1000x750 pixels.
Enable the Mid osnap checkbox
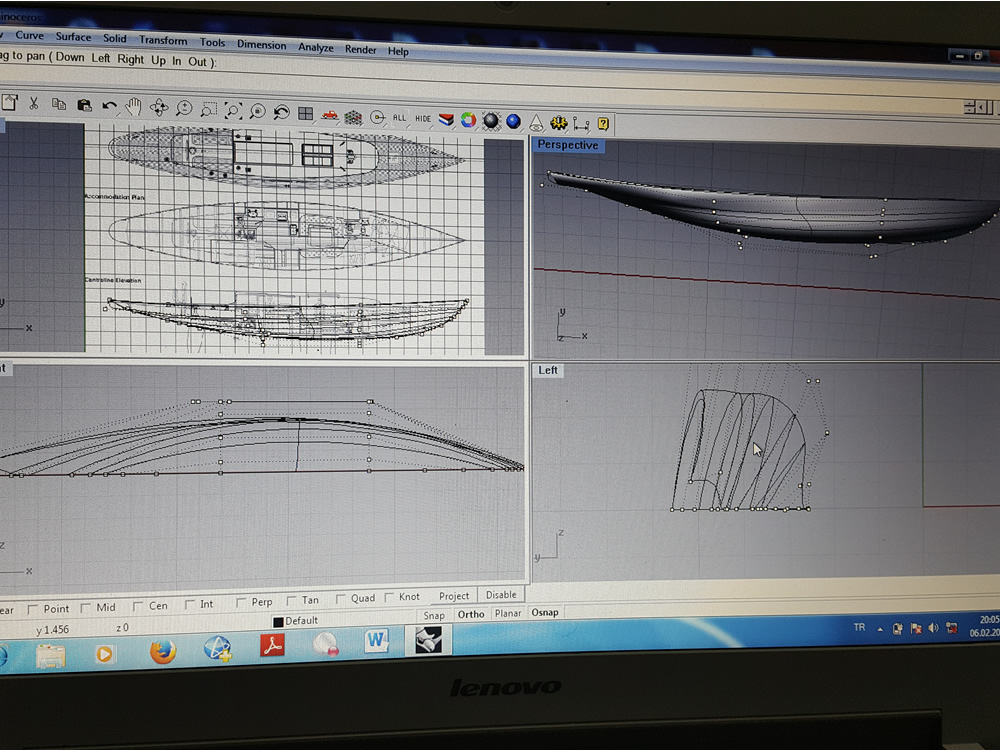click(x=86, y=608)
